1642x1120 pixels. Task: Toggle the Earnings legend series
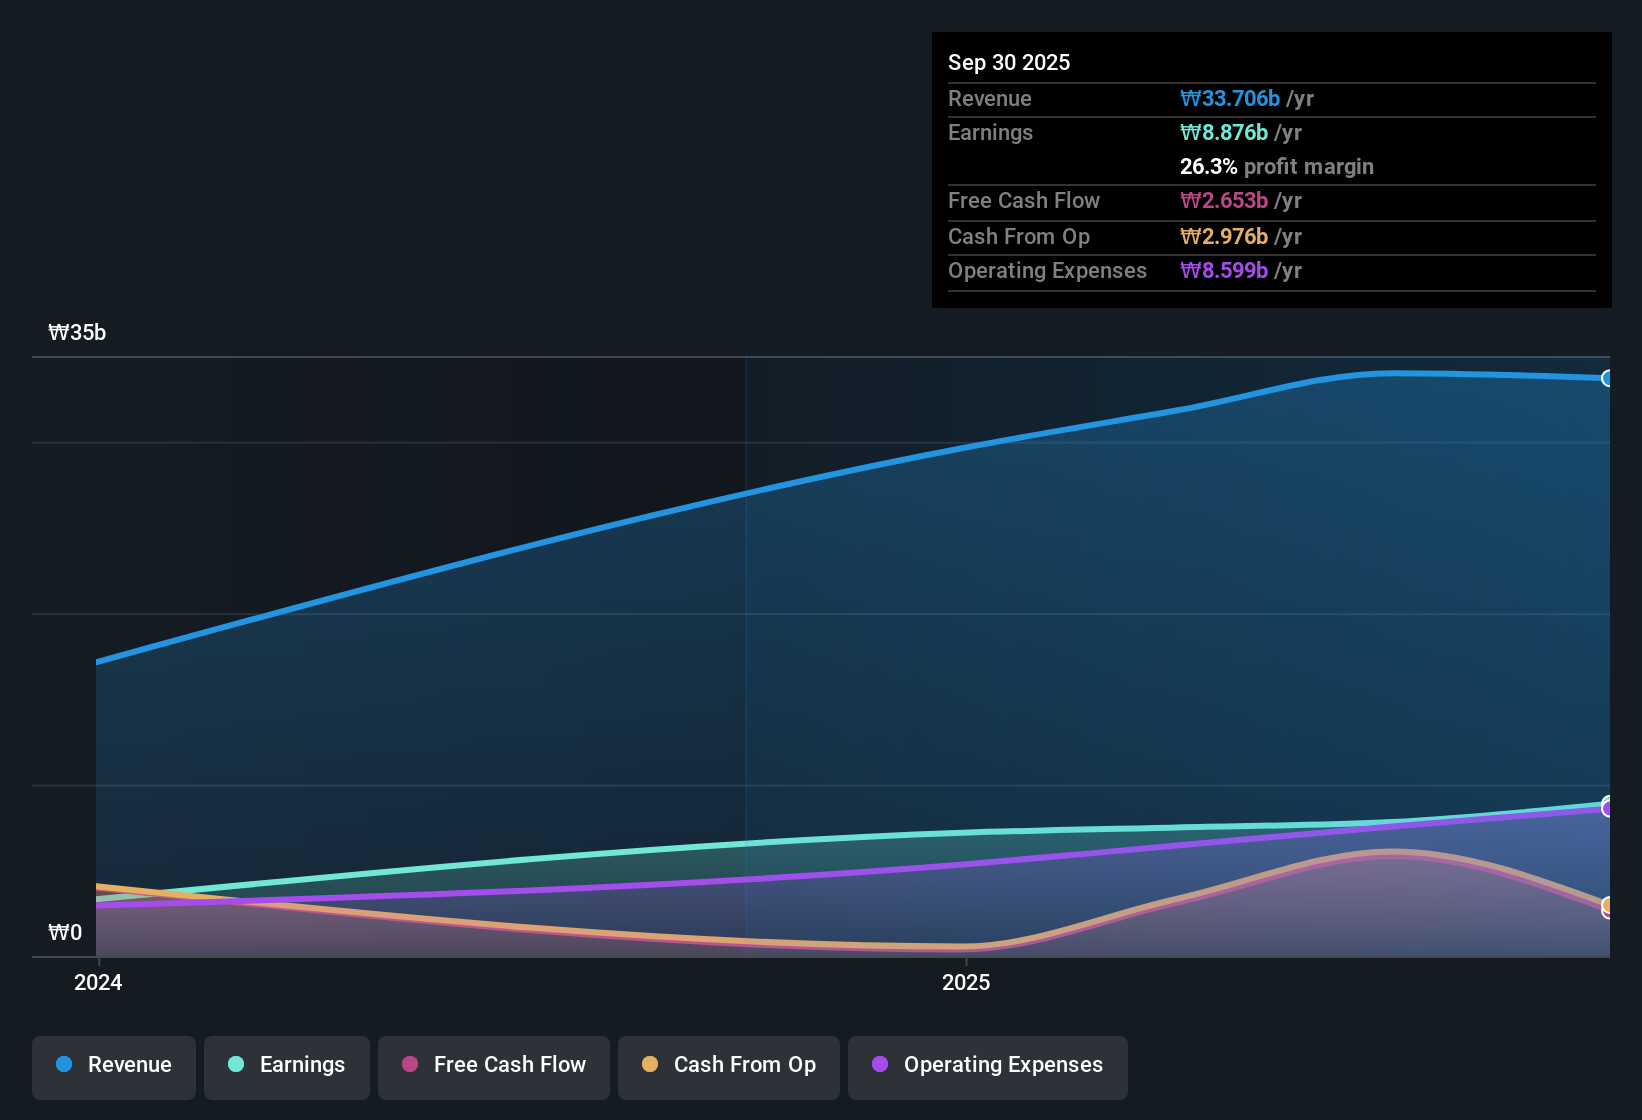[x=287, y=1066]
